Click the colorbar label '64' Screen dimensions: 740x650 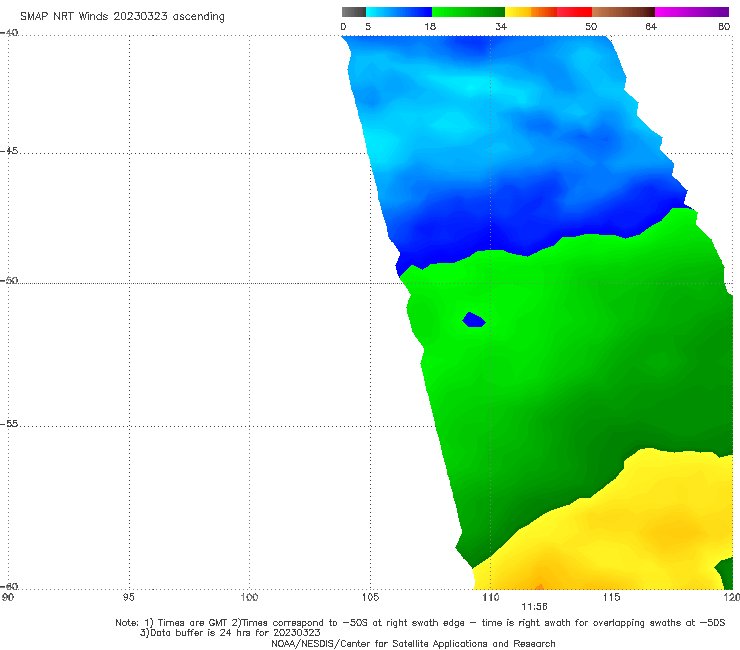[x=651, y=26]
